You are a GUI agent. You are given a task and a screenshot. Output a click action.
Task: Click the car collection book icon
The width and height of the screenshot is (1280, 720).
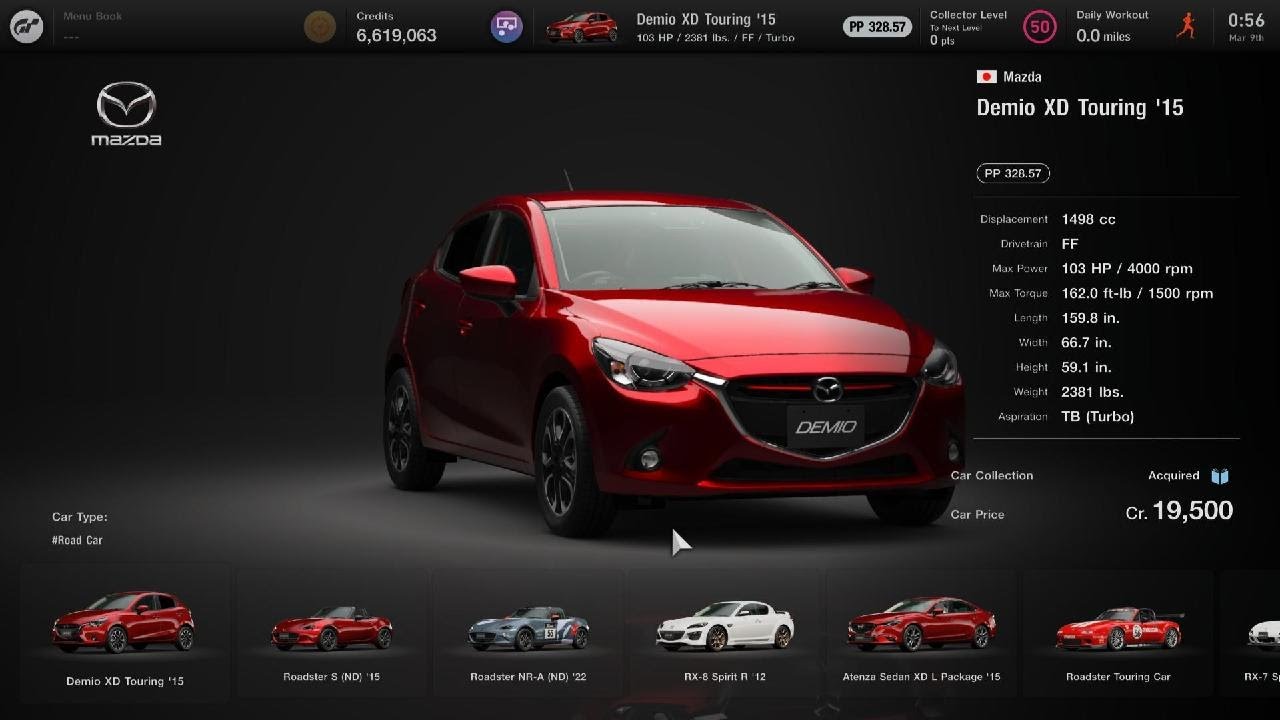1220,476
